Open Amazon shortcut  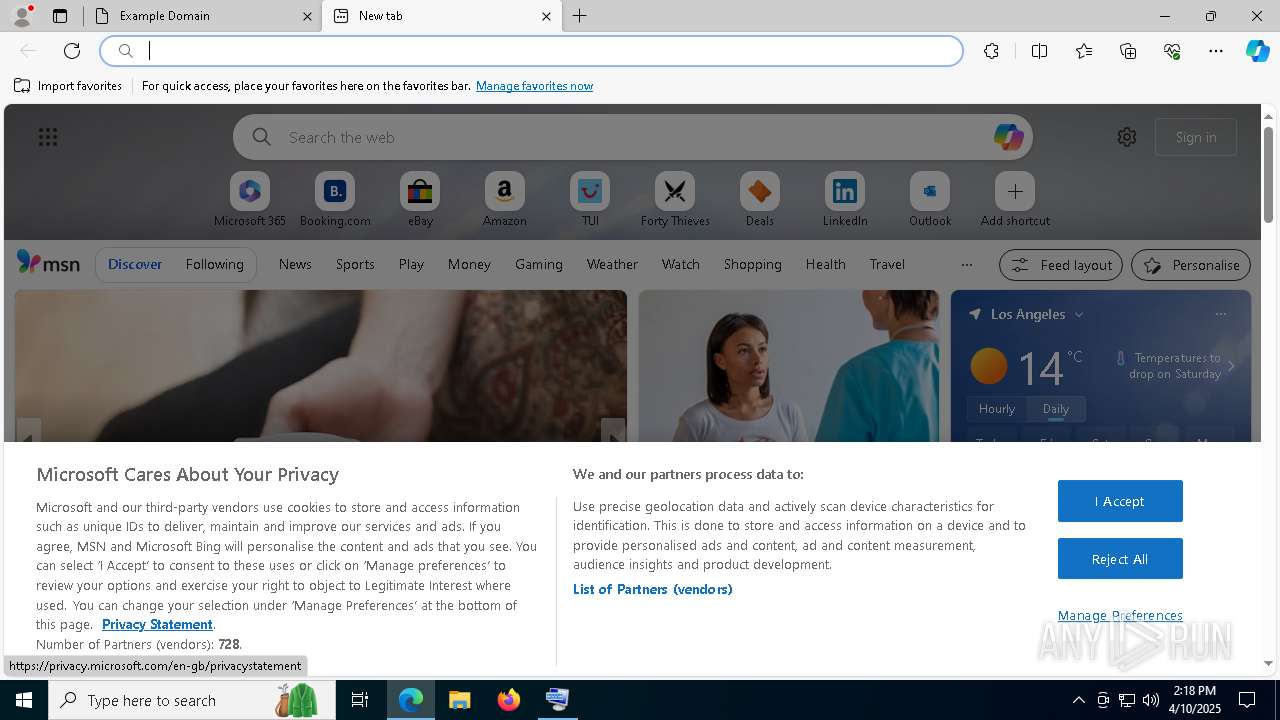click(x=505, y=199)
